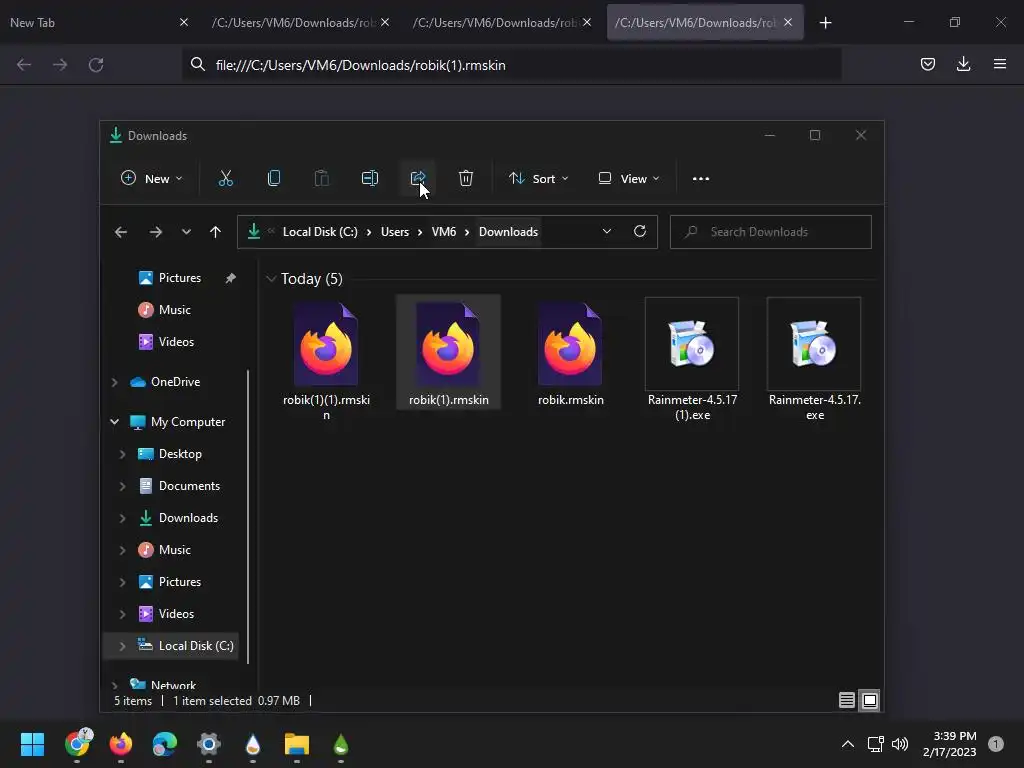Switch to large thumbnails view icon
The image size is (1024, 768).
[x=870, y=700]
